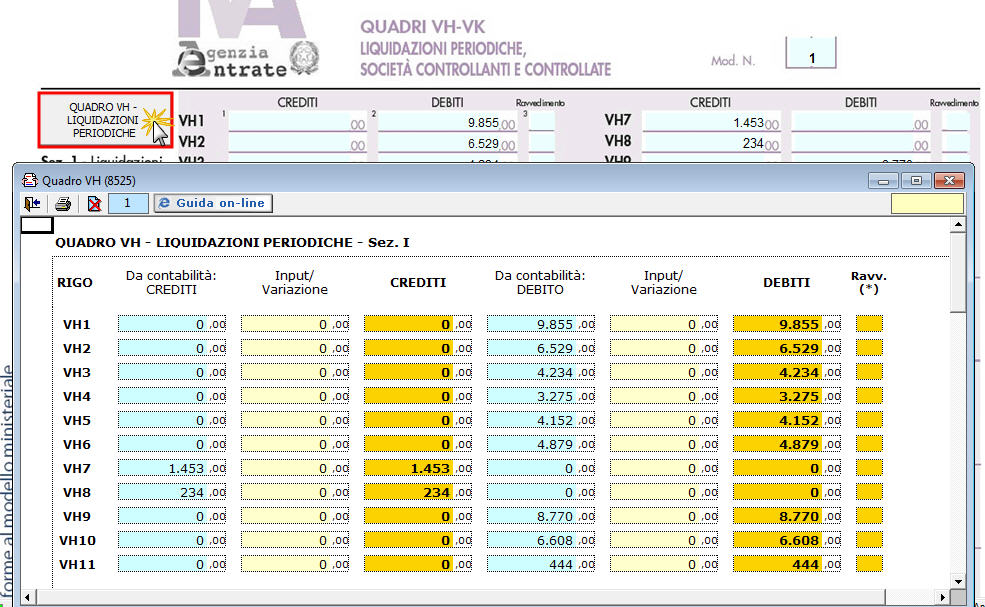Click the VH3 Ravv. orange box
This screenshot has height=607, width=985.
(869, 371)
